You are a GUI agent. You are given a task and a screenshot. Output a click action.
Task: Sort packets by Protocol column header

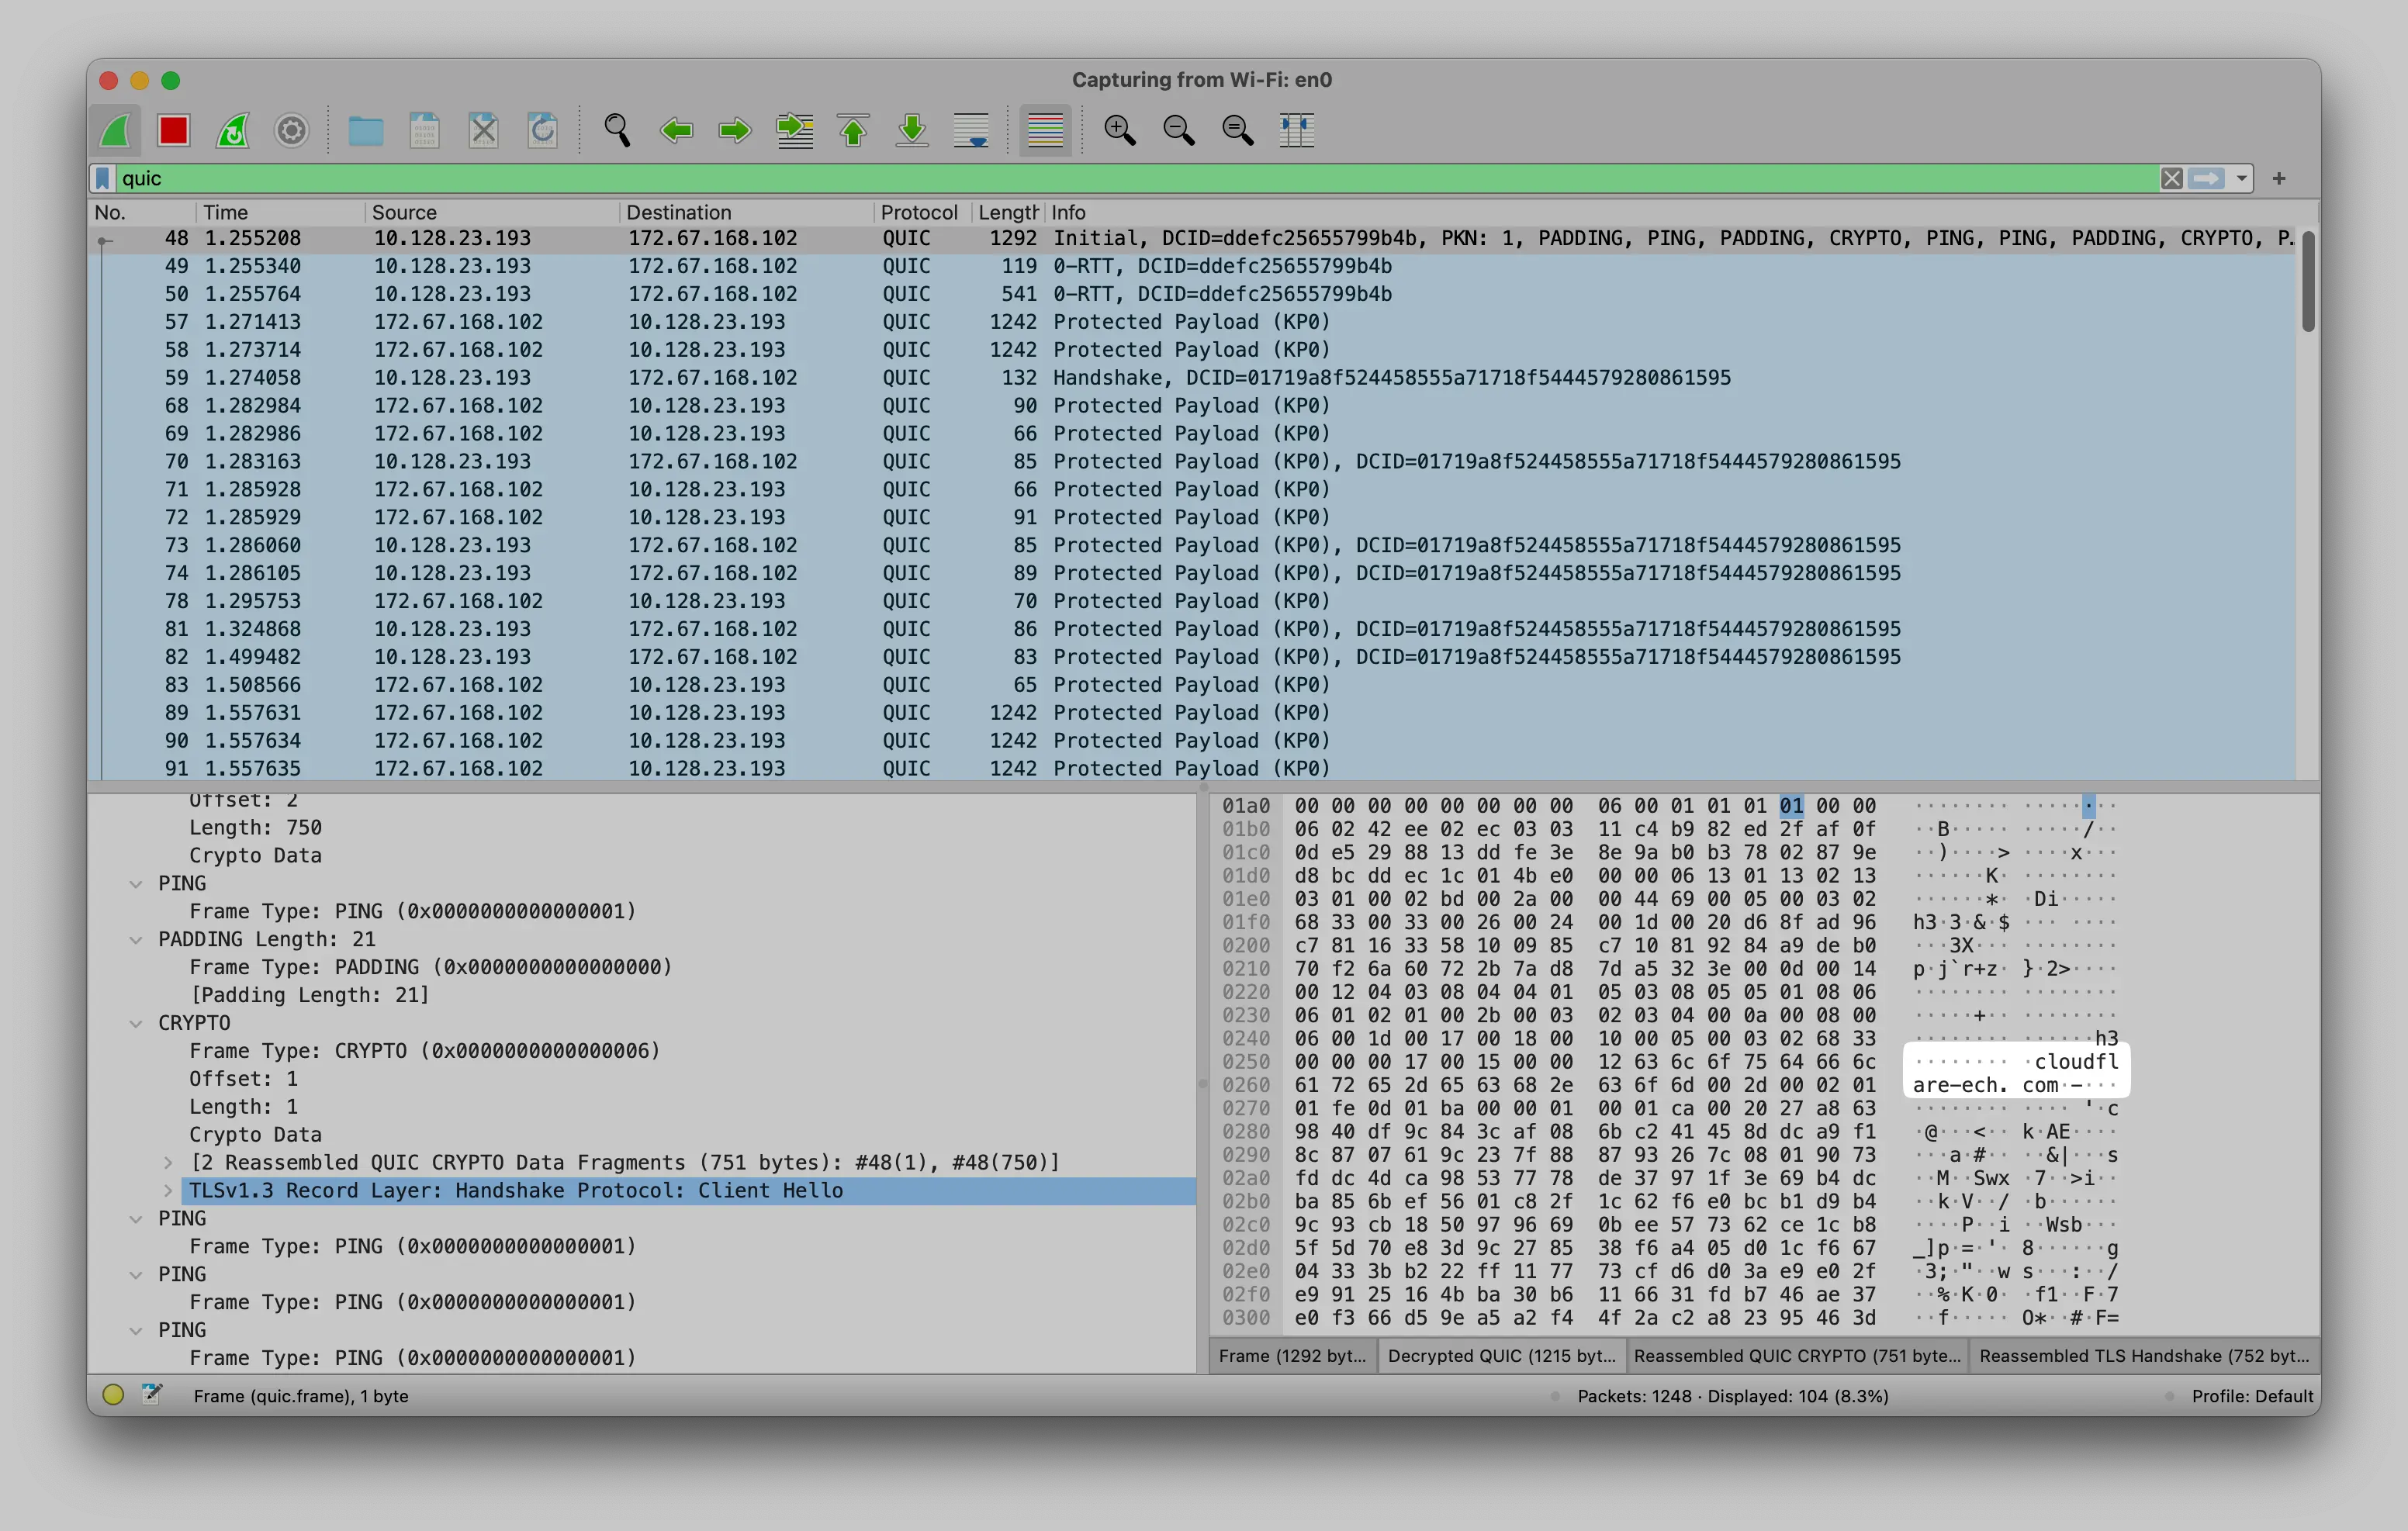pyautogui.click(x=918, y=212)
